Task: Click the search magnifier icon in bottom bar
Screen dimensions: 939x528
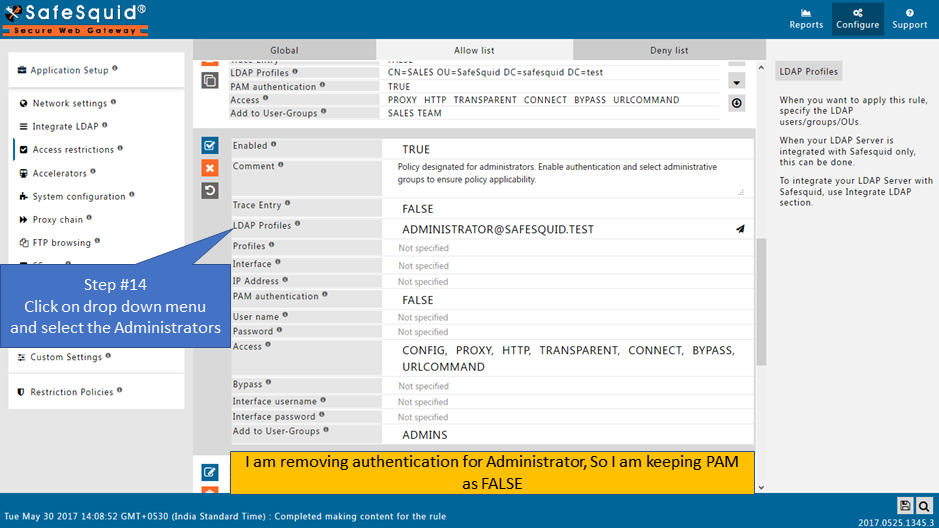Action: point(924,506)
